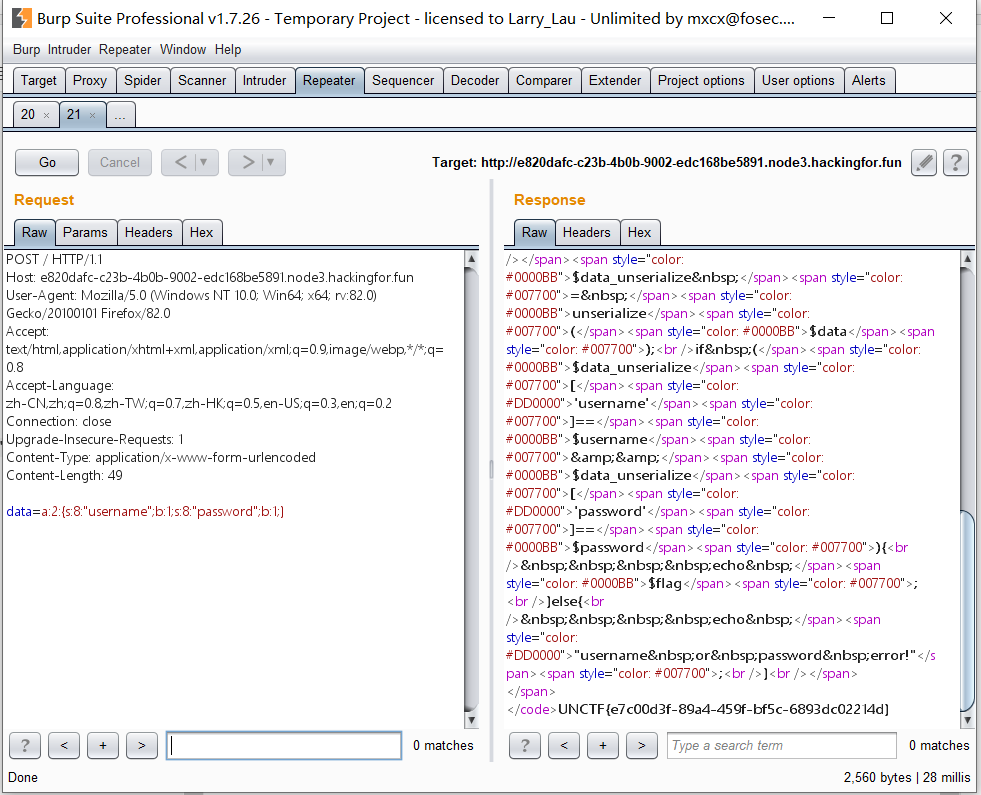Open response search help button
This screenshot has width=981, height=795.
coord(525,746)
